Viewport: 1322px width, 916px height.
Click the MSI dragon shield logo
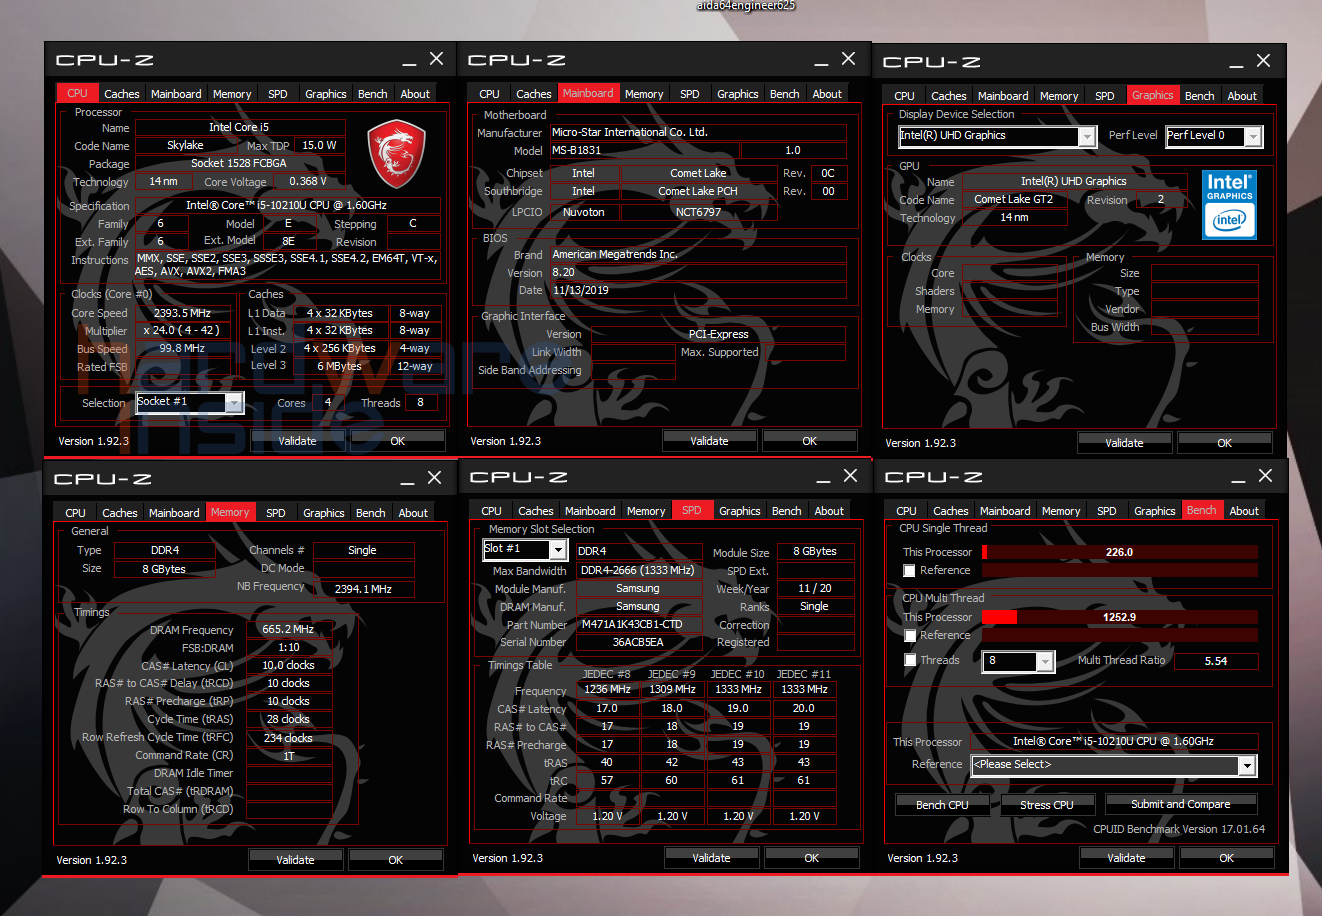coord(397,155)
